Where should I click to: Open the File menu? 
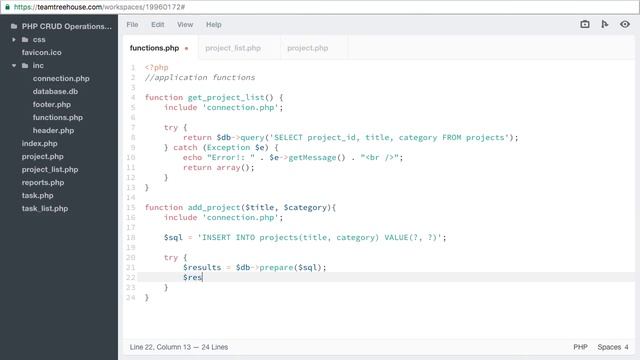click(132, 24)
